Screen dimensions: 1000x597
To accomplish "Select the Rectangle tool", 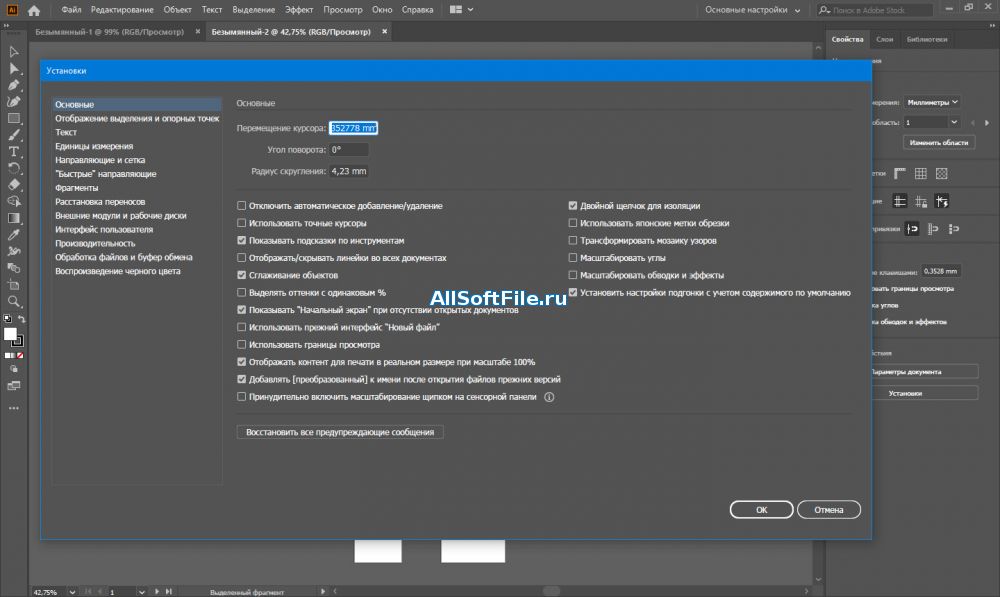I will tap(14, 118).
